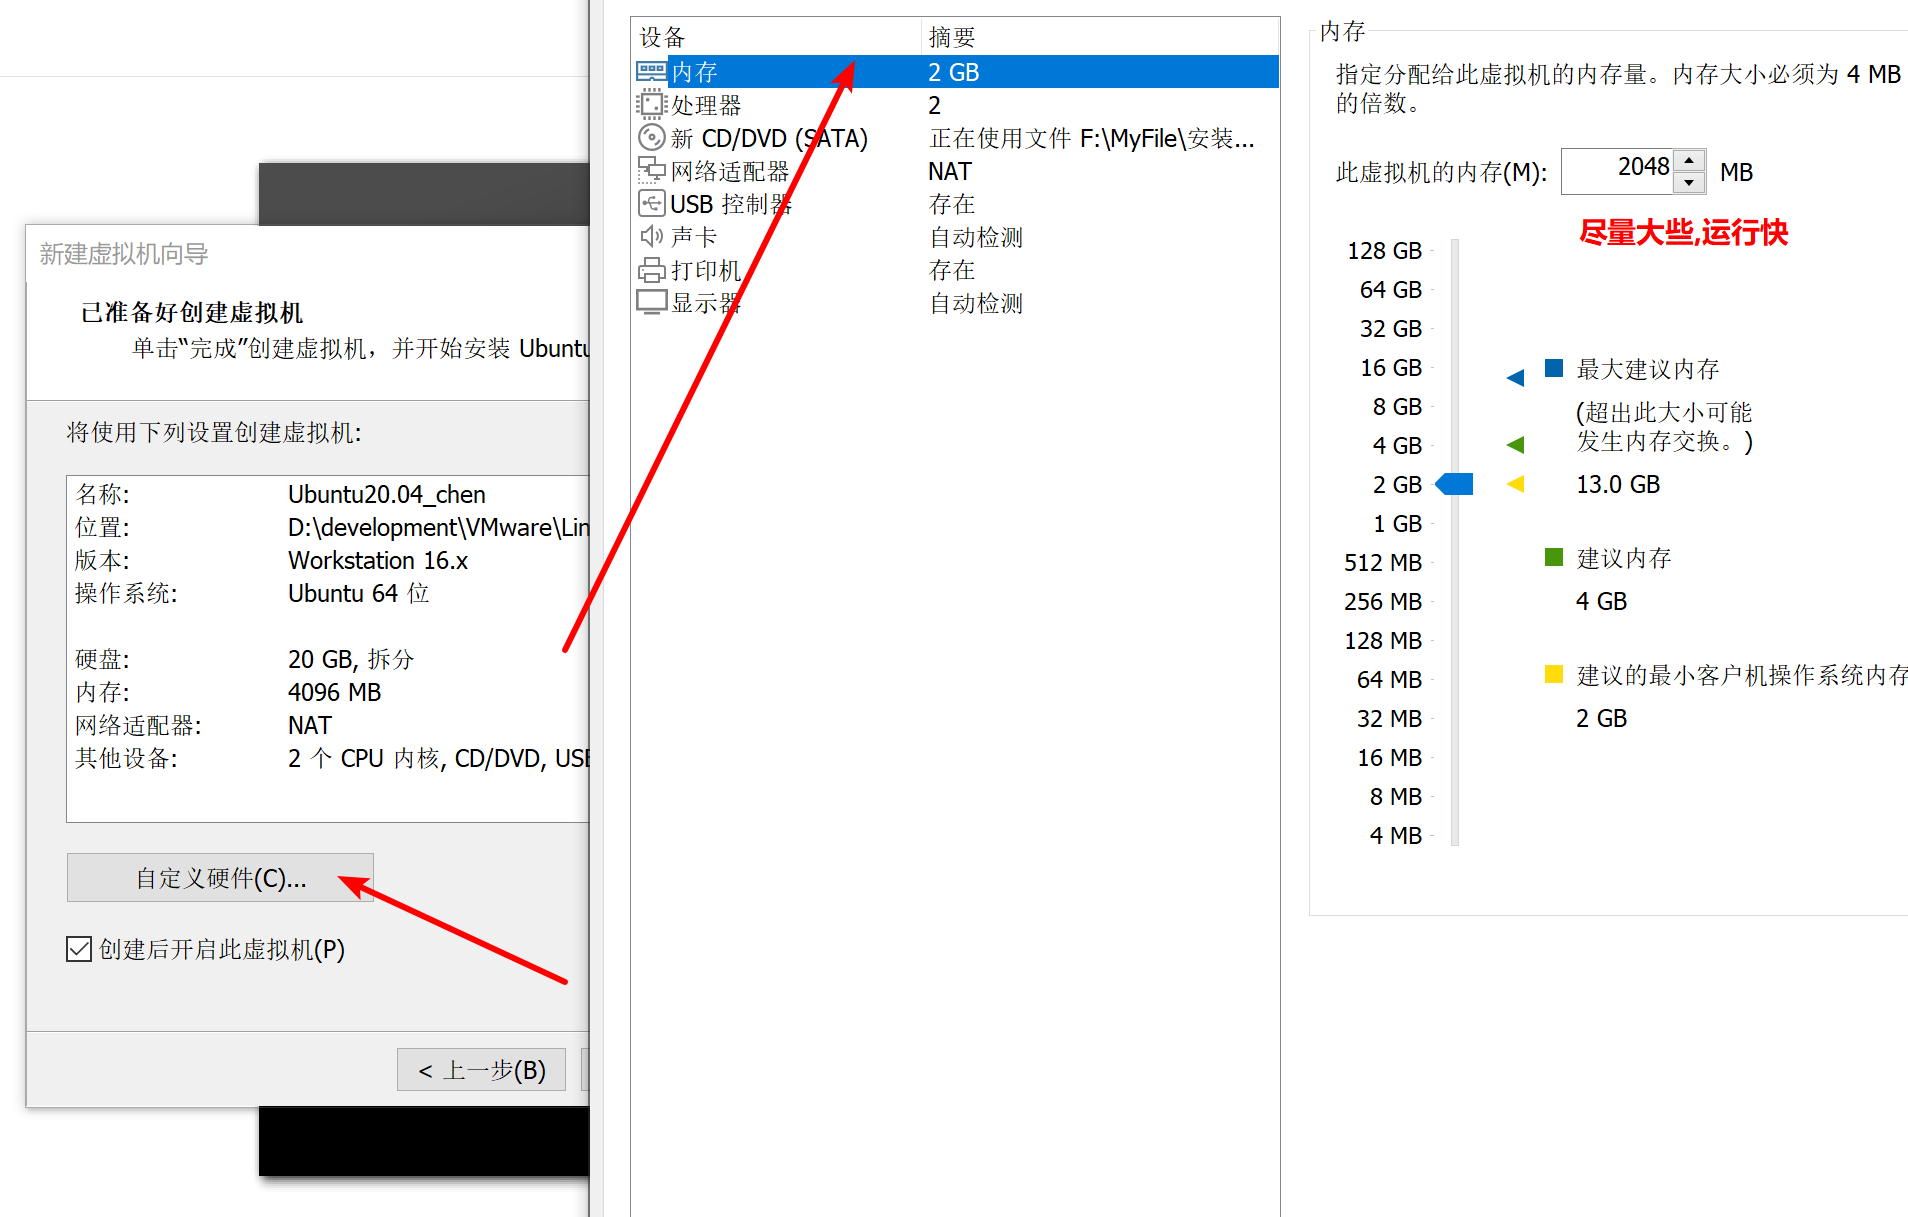Select the 处理器 device row
Screen dimensions: 1908x1217
pos(957,105)
